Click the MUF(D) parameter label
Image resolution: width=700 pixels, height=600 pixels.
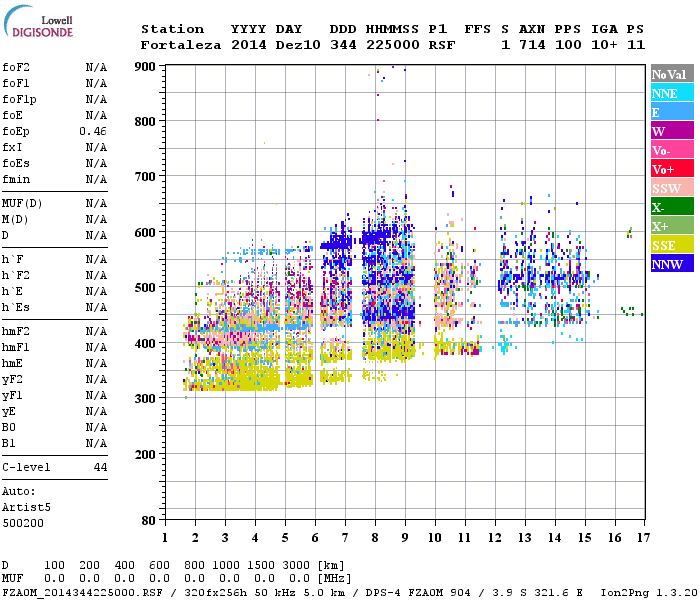pyautogui.click(x=22, y=204)
